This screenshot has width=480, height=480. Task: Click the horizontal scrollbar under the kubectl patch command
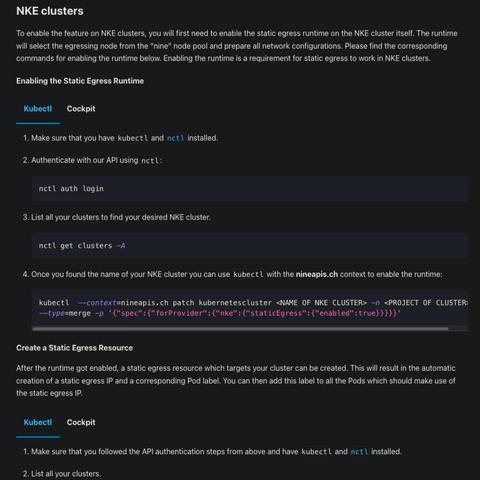(241, 329)
